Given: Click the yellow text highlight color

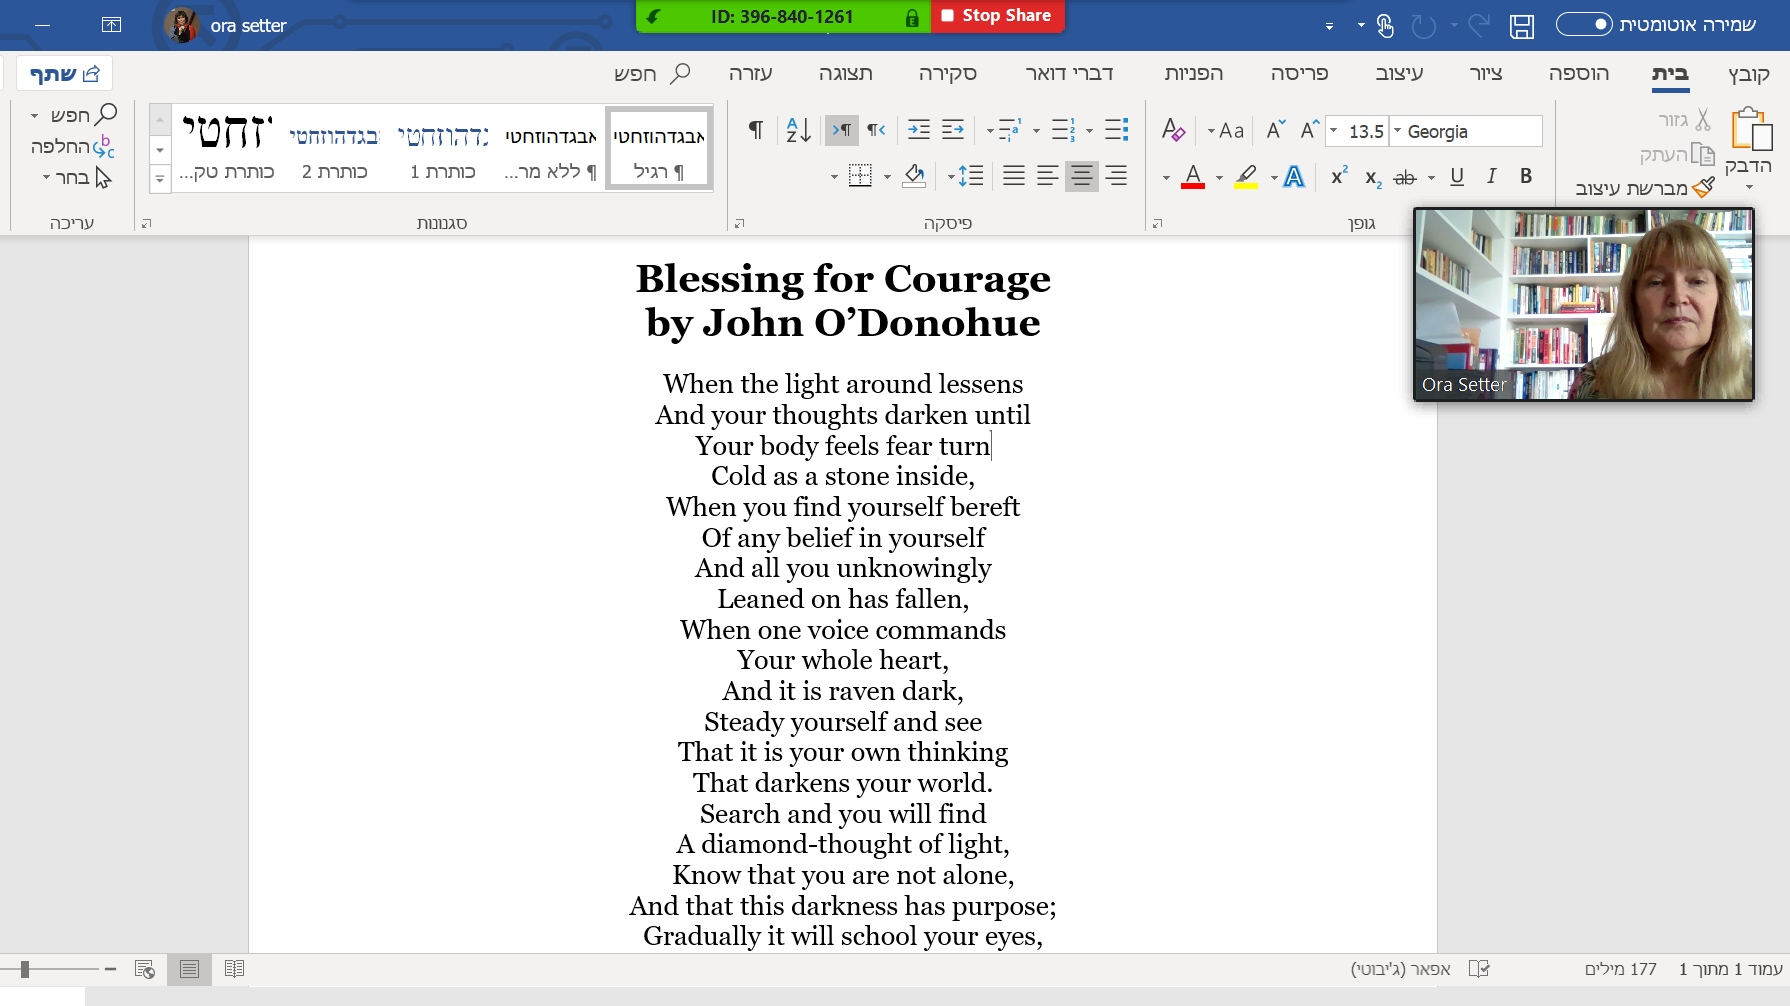Looking at the screenshot, I should tap(1246, 177).
